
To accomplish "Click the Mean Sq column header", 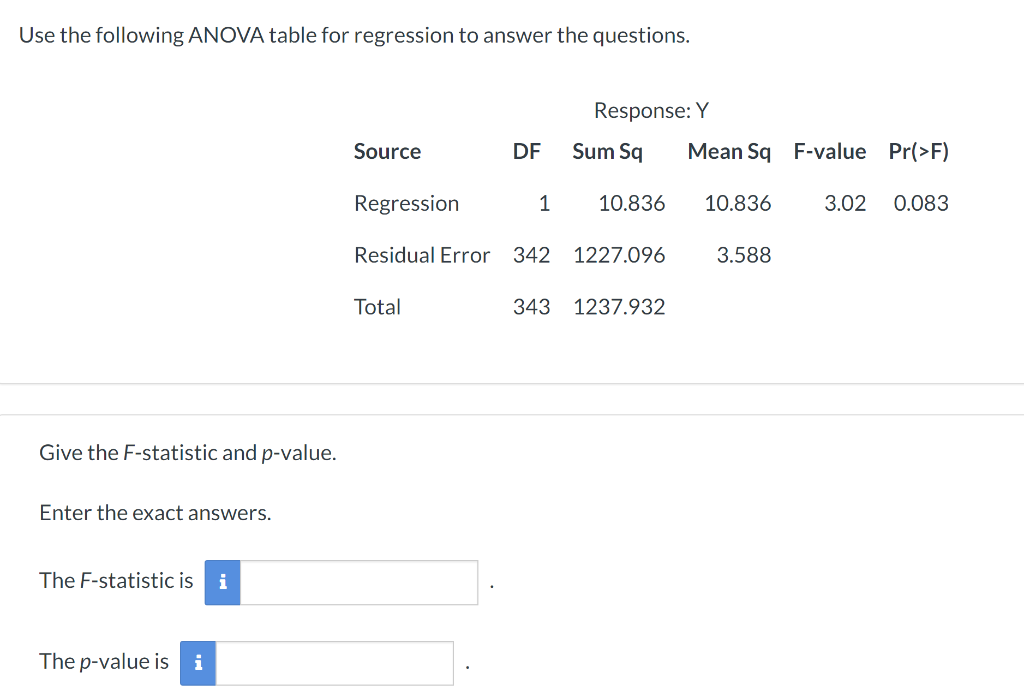I will [729, 152].
